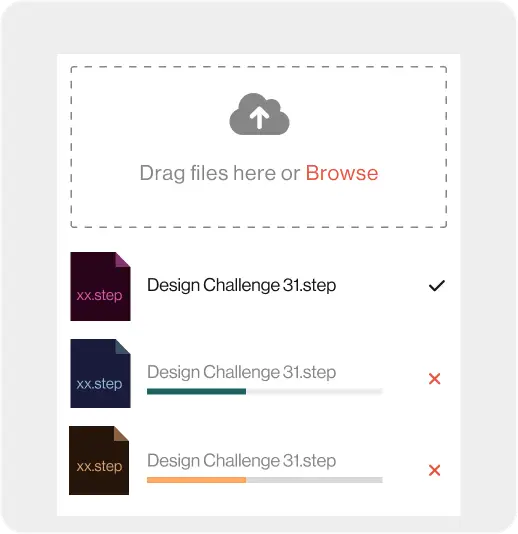Viewport: 518px width, 534px height.
Task: Click the filled orange progress bar segment
Action: (197, 480)
